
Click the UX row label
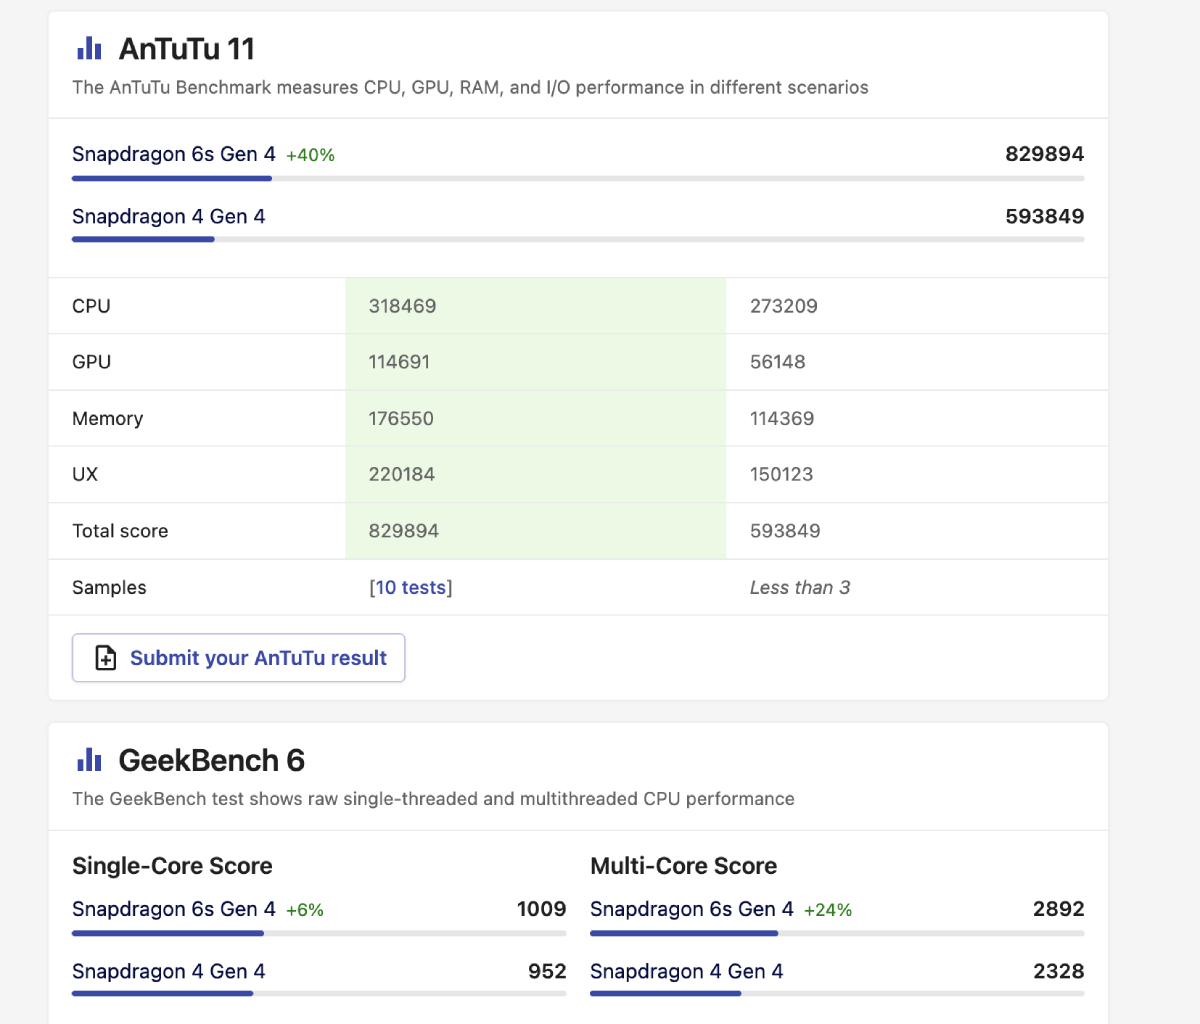tap(85, 475)
